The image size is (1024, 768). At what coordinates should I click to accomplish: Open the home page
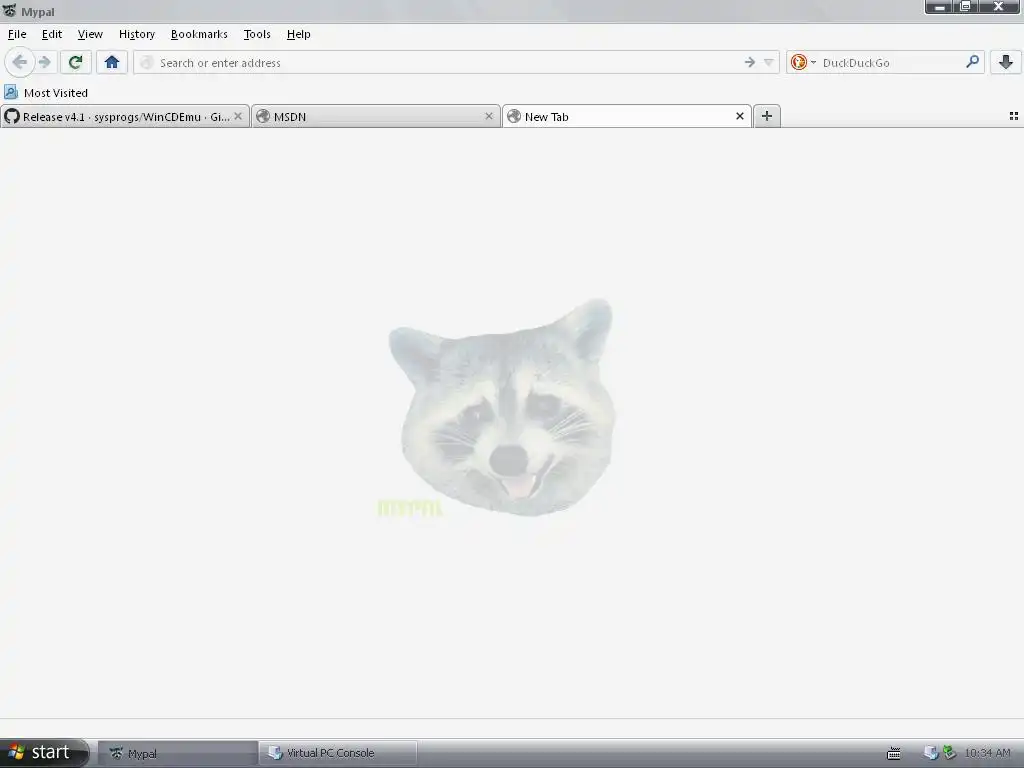[x=112, y=63]
